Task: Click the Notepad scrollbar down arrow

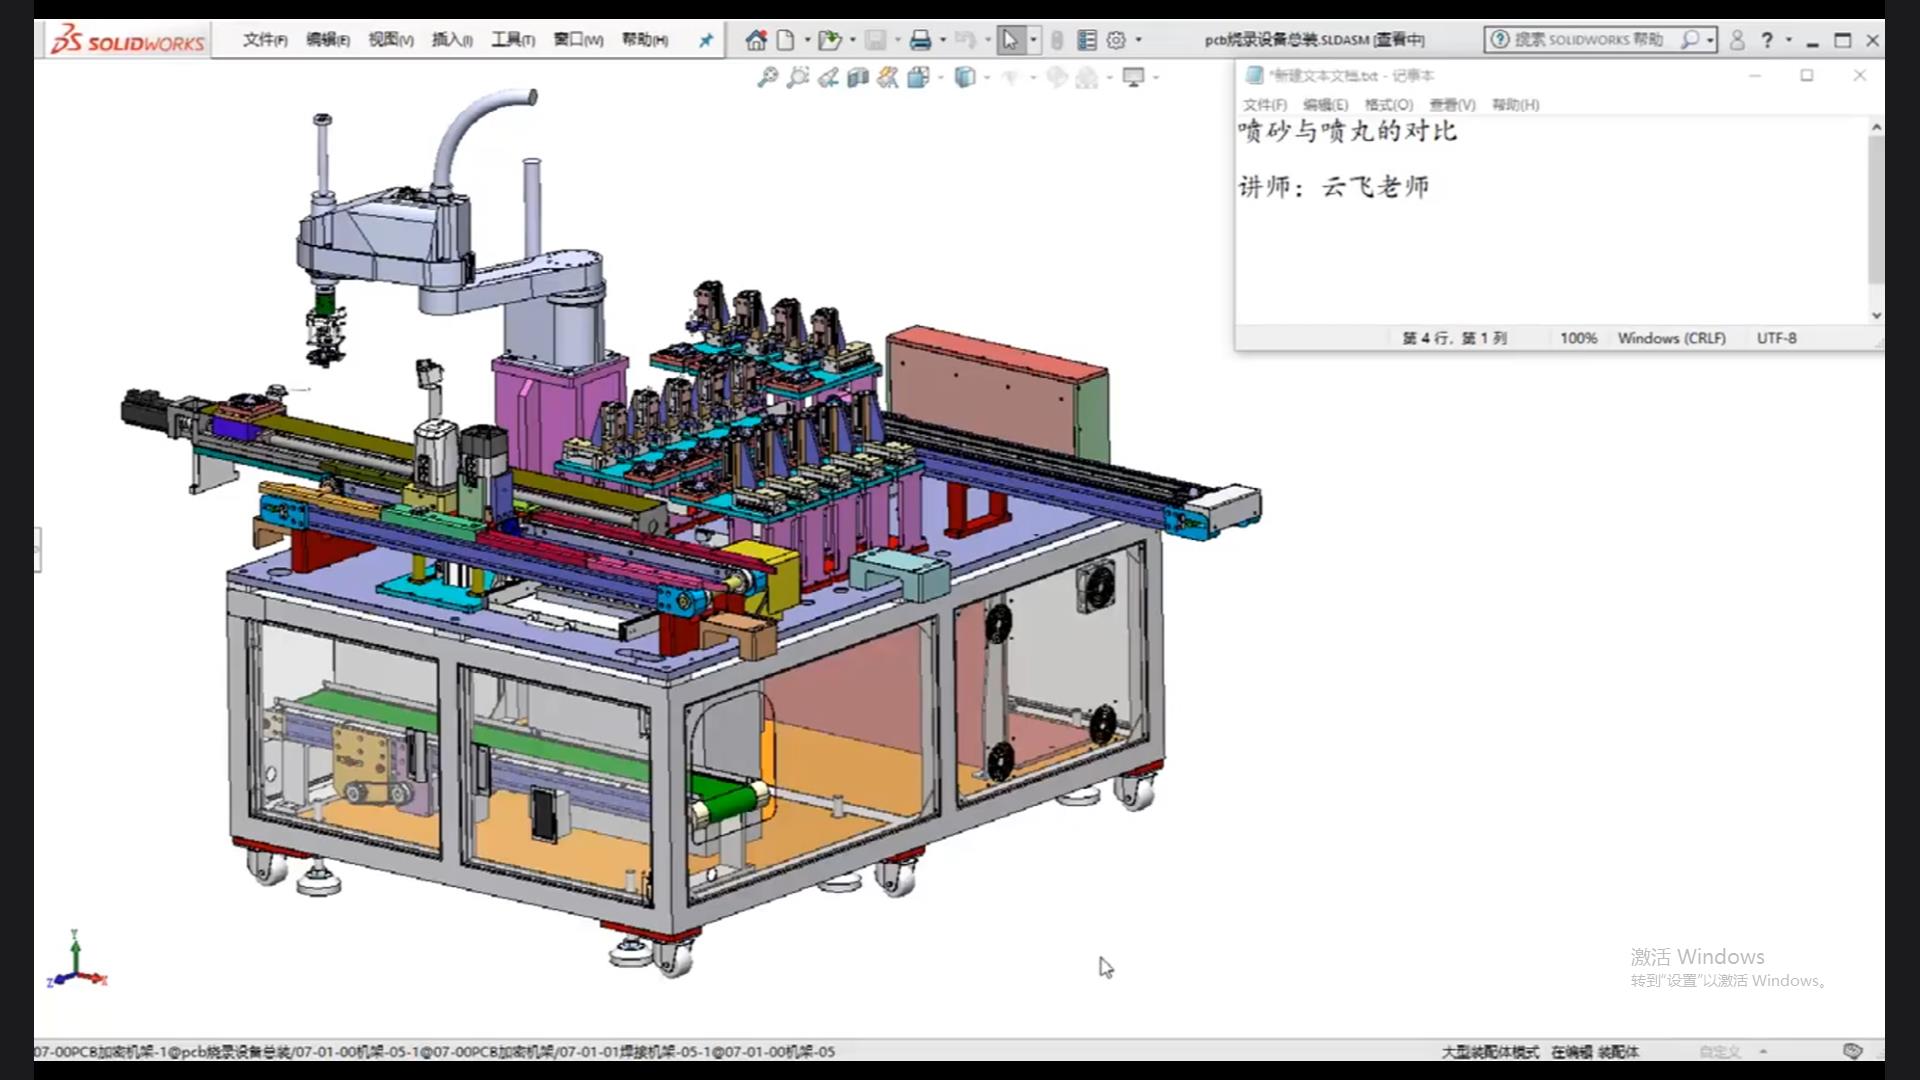Action: 1876,315
